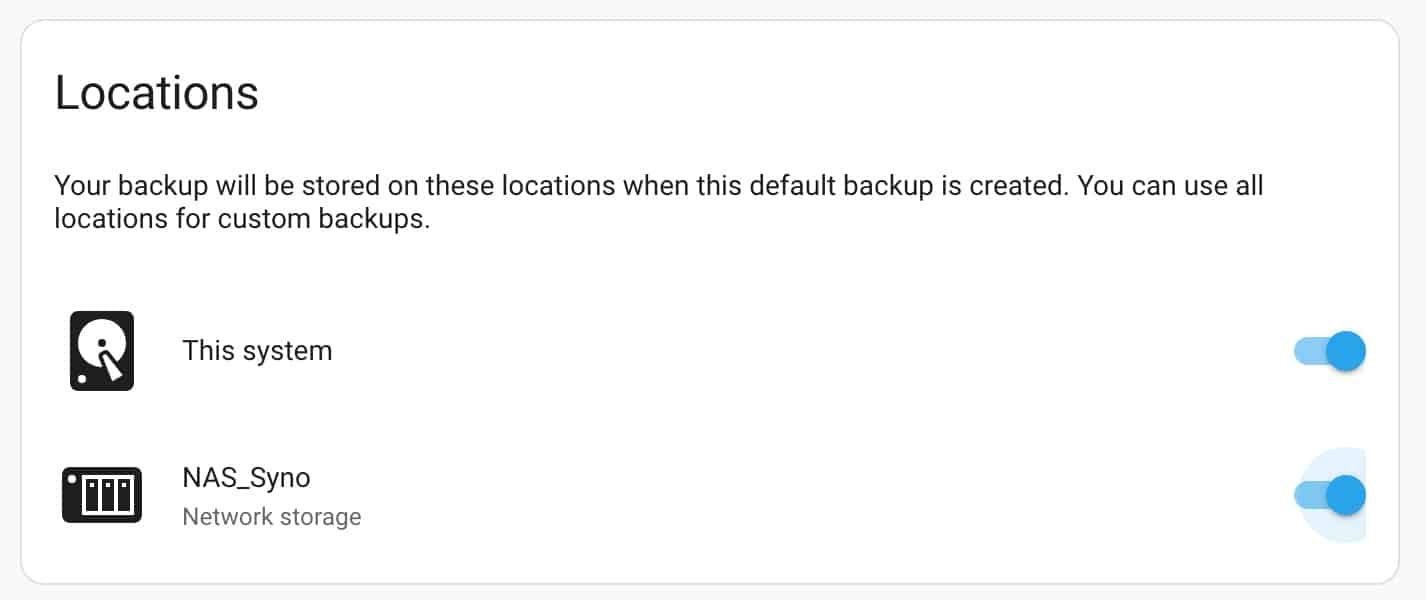The height and width of the screenshot is (600, 1426).
Task: Disable the This system backup location toggle
Action: pyautogui.click(x=1330, y=351)
